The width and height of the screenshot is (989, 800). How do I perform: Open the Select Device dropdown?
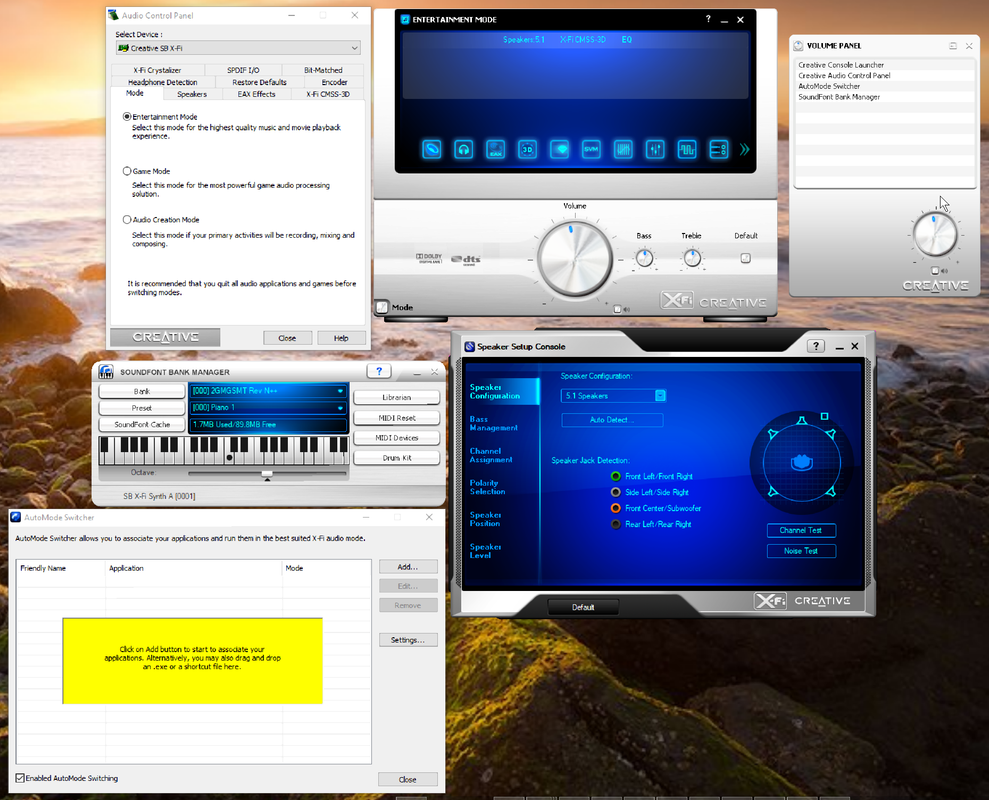tap(238, 48)
